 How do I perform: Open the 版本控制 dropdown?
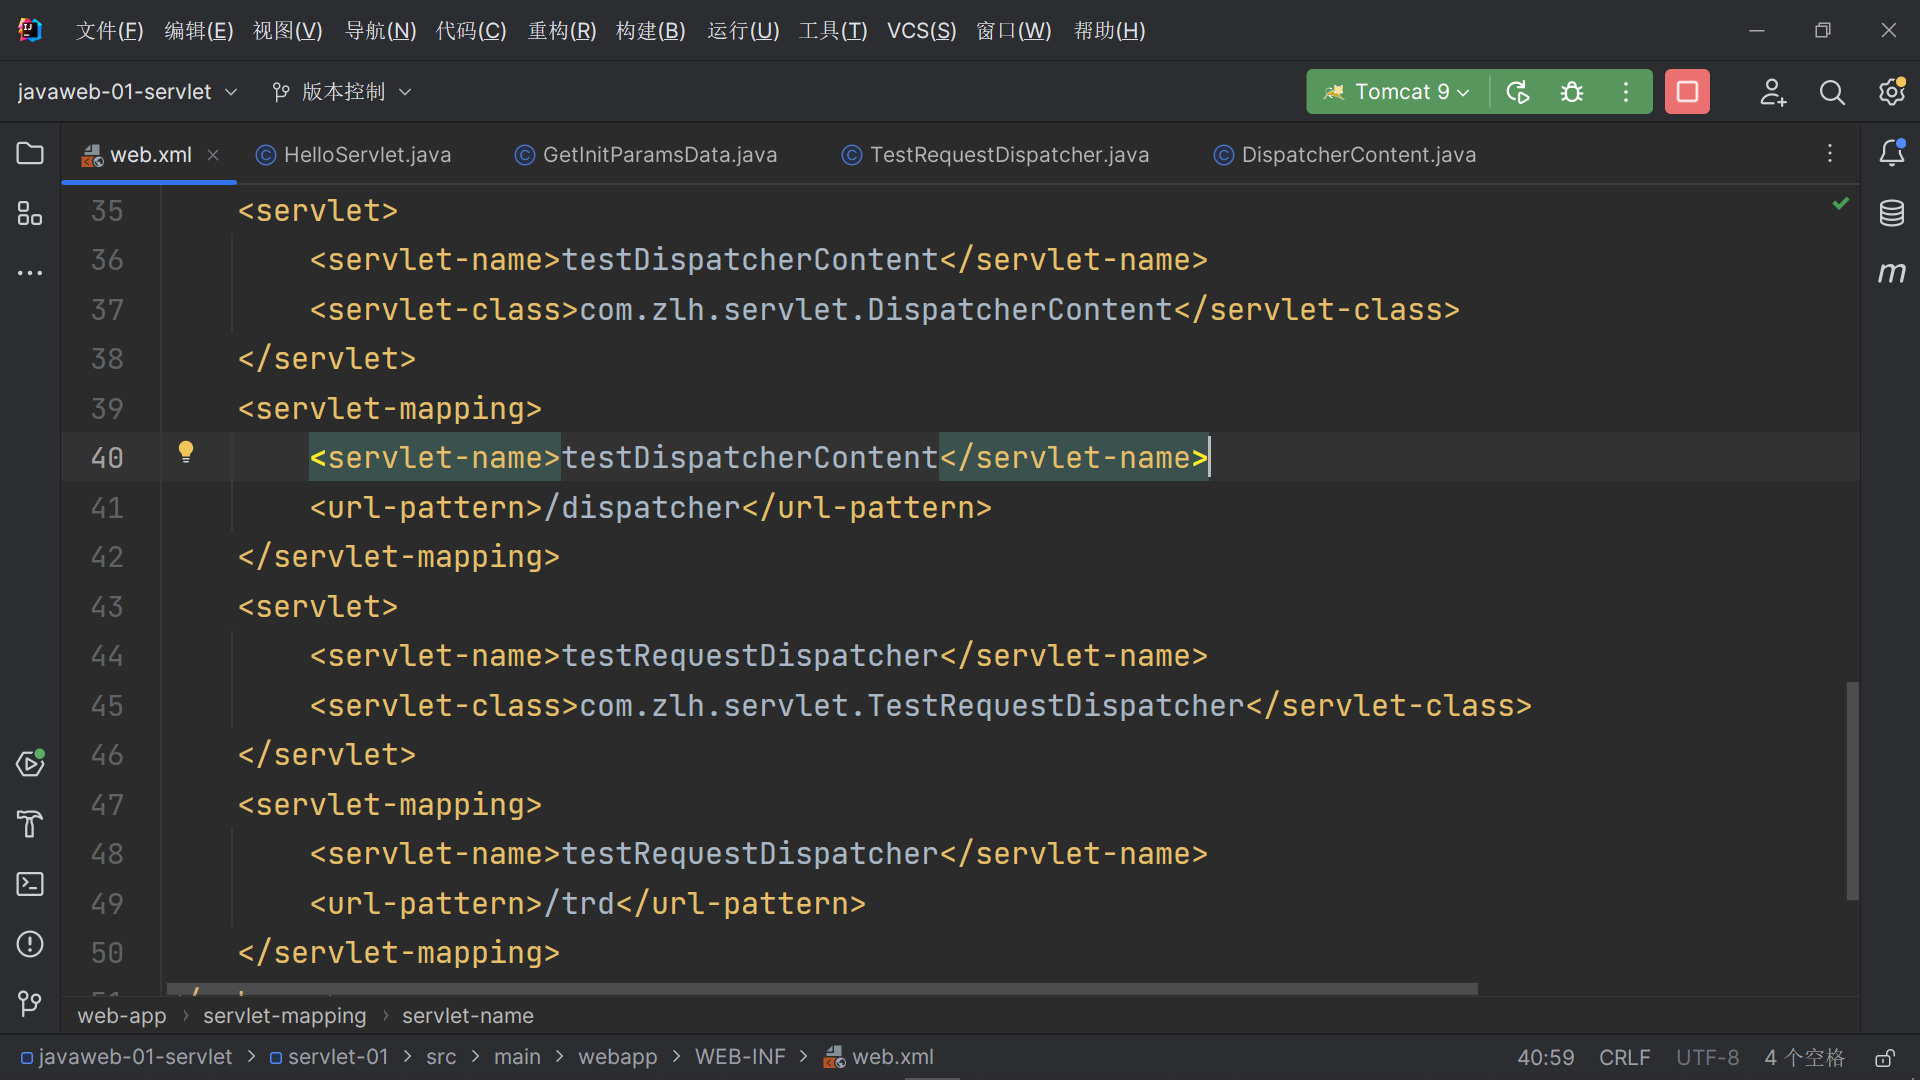click(405, 91)
